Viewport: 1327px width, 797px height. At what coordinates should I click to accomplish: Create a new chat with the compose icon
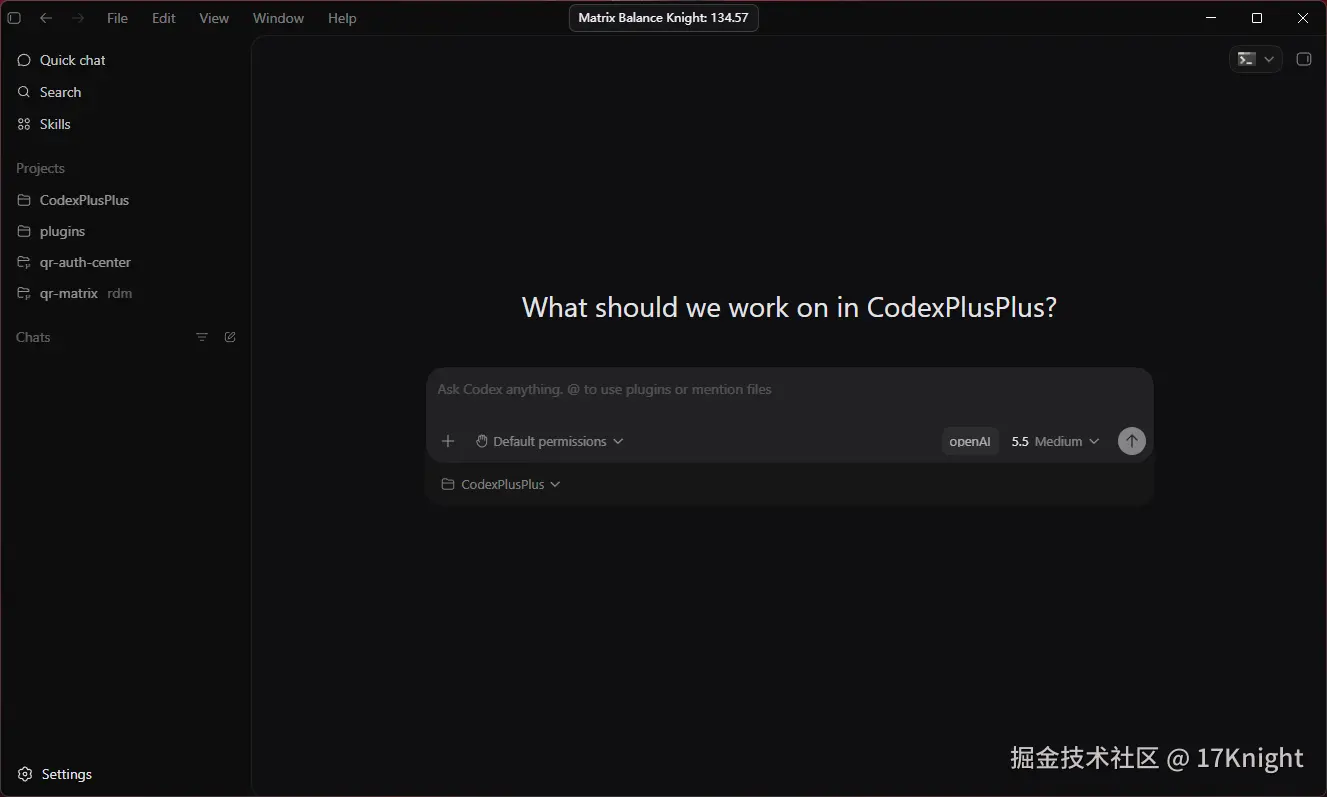click(x=230, y=337)
